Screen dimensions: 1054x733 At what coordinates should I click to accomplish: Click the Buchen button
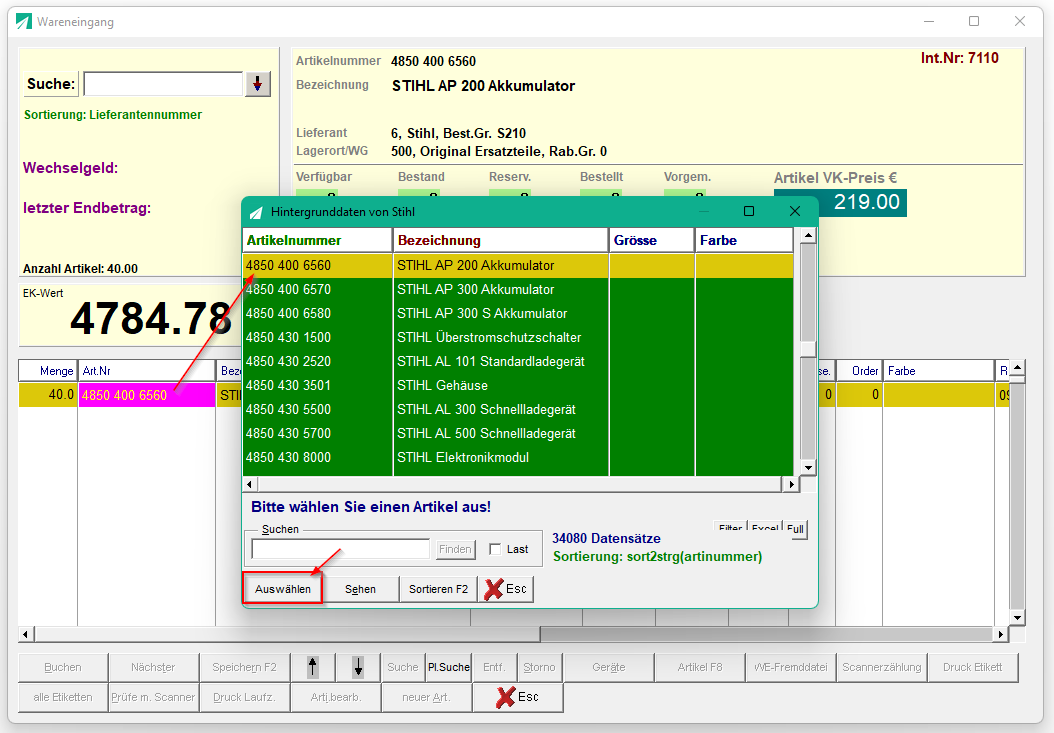pyautogui.click(x=63, y=667)
